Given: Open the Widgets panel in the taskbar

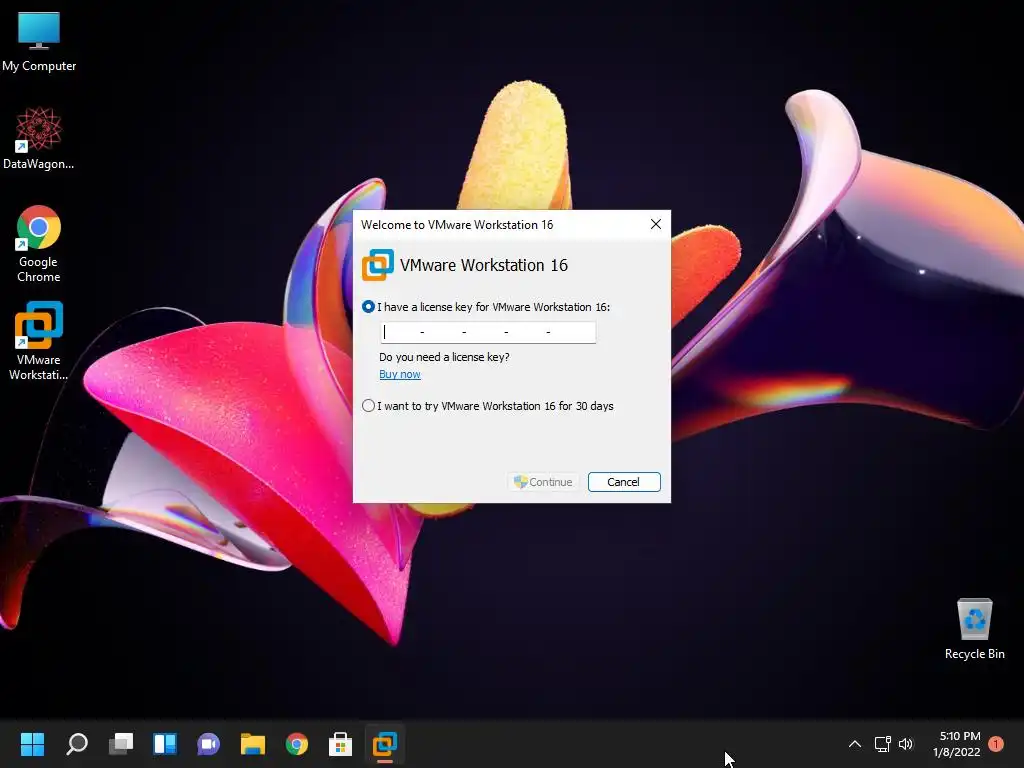Looking at the screenshot, I should click(165, 744).
